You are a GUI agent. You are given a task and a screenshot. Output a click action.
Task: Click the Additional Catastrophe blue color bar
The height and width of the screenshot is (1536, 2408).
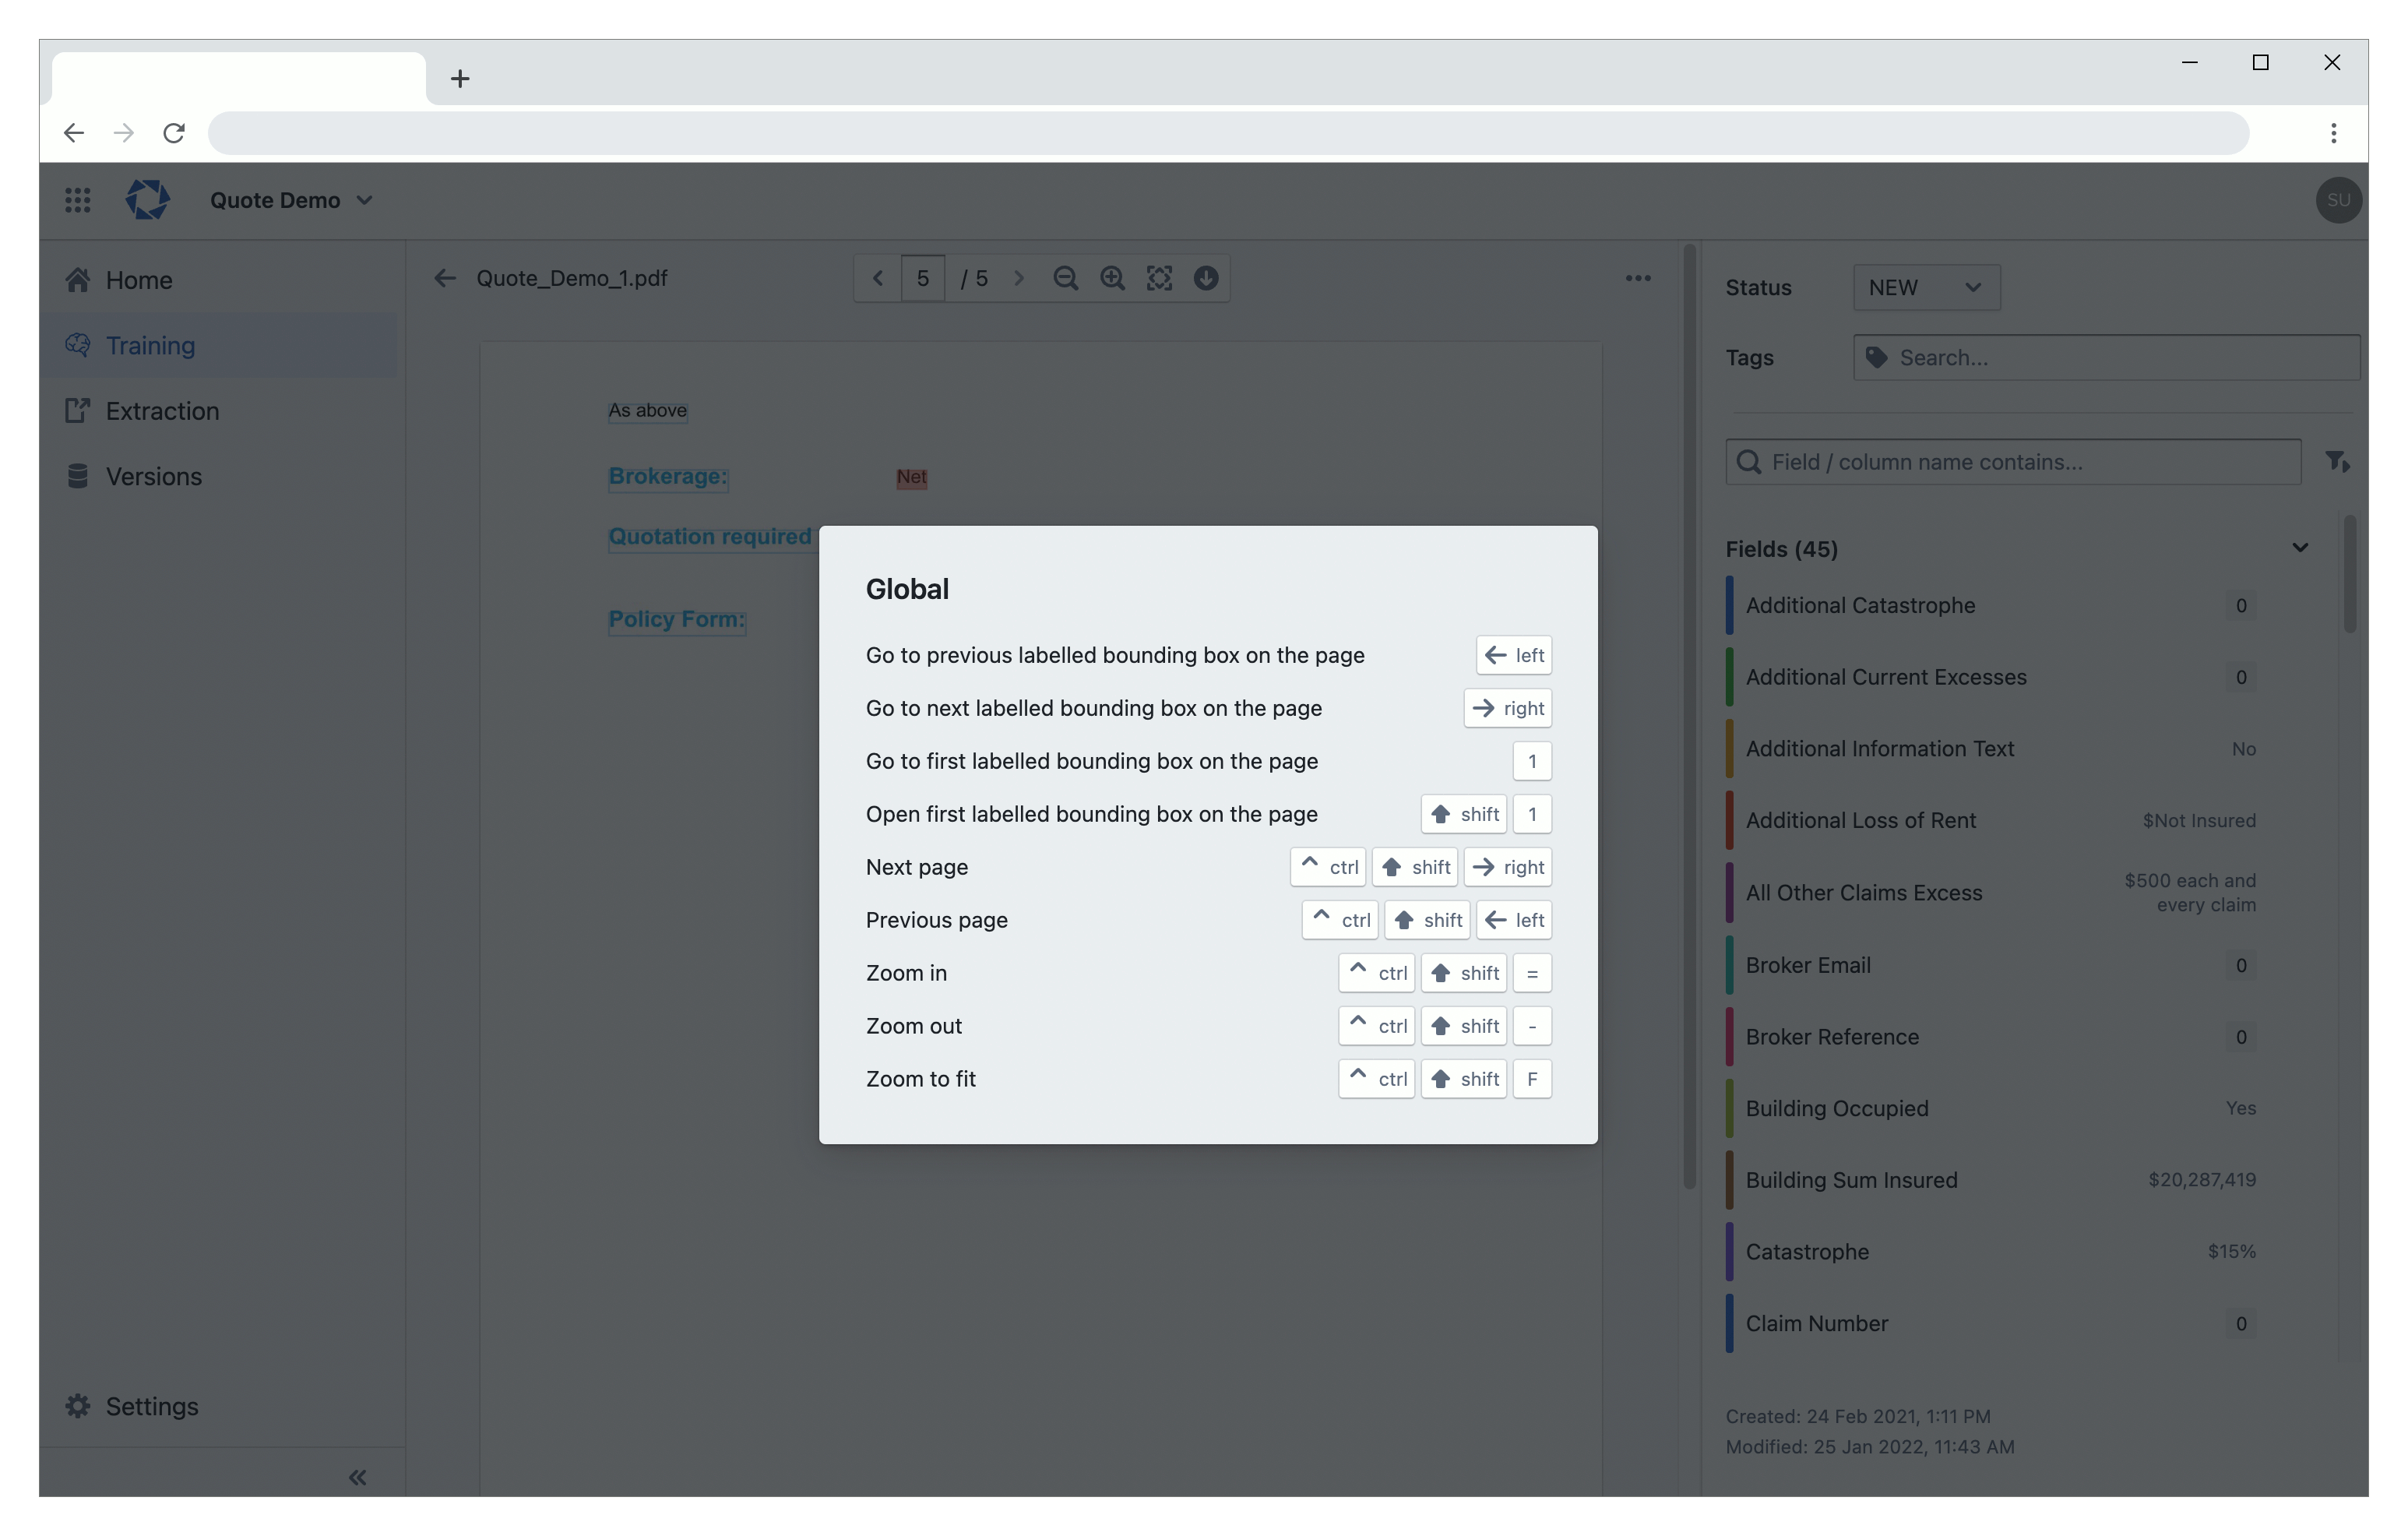coord(1729,605)
